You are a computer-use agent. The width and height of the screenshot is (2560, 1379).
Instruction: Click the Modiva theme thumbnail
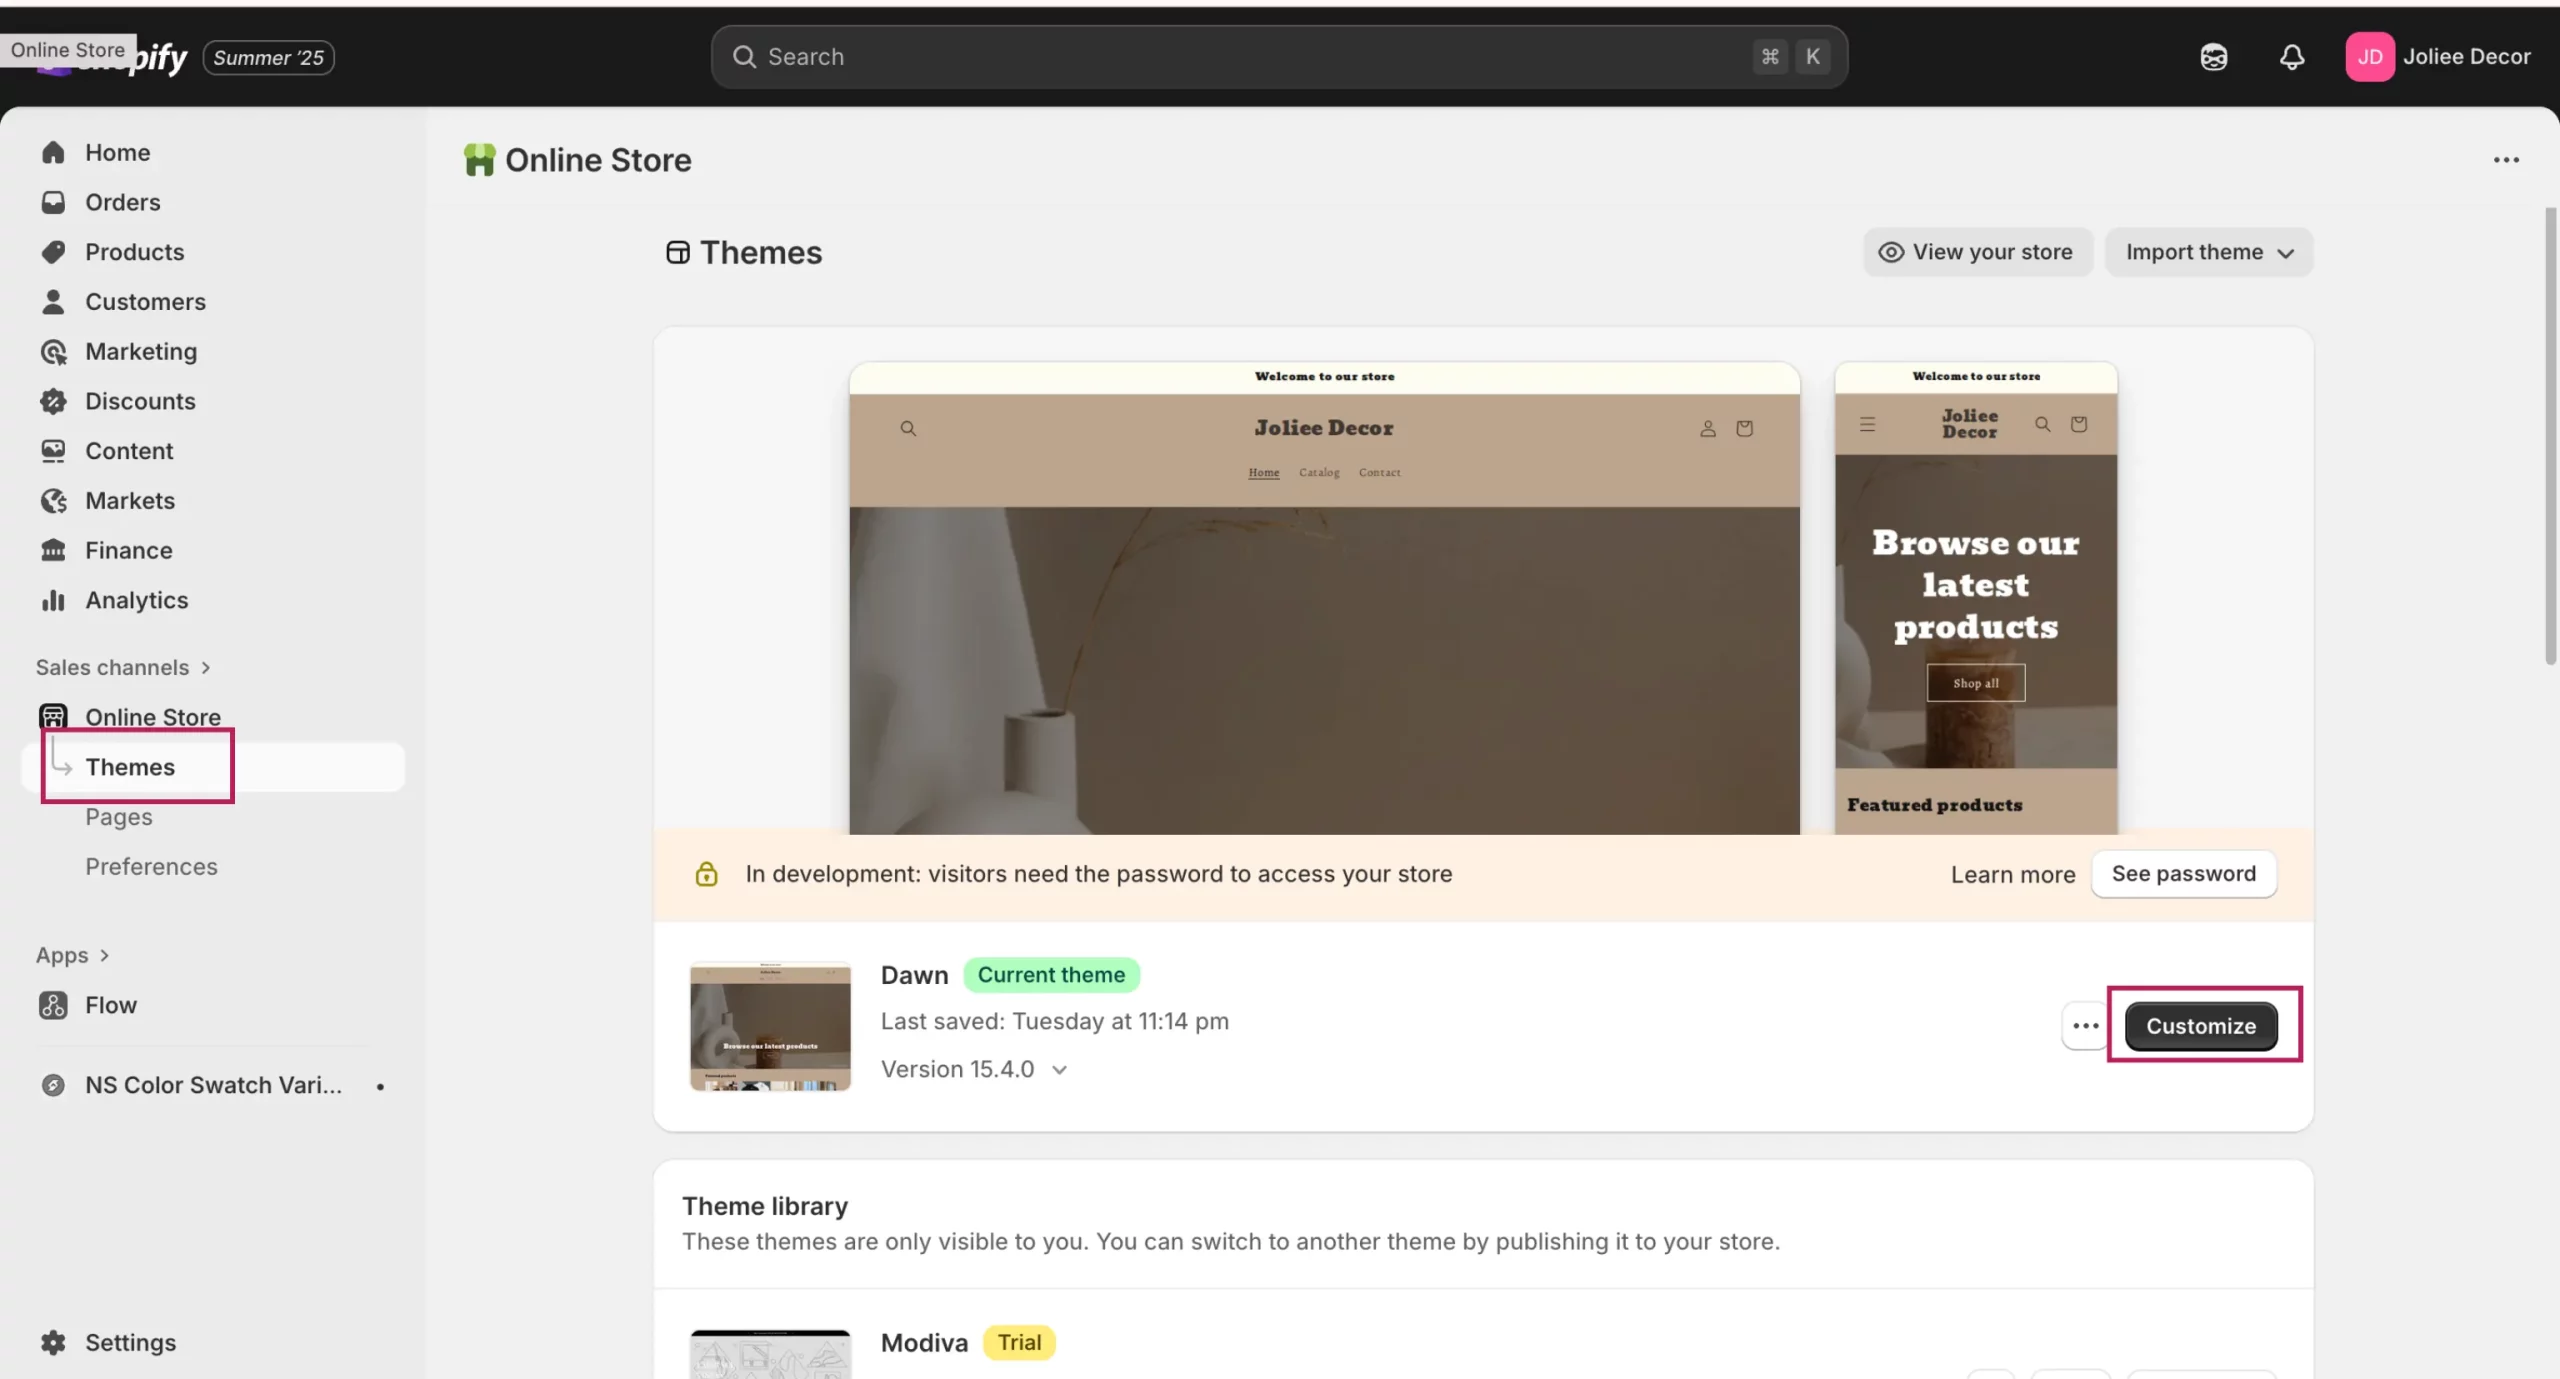770,1354
